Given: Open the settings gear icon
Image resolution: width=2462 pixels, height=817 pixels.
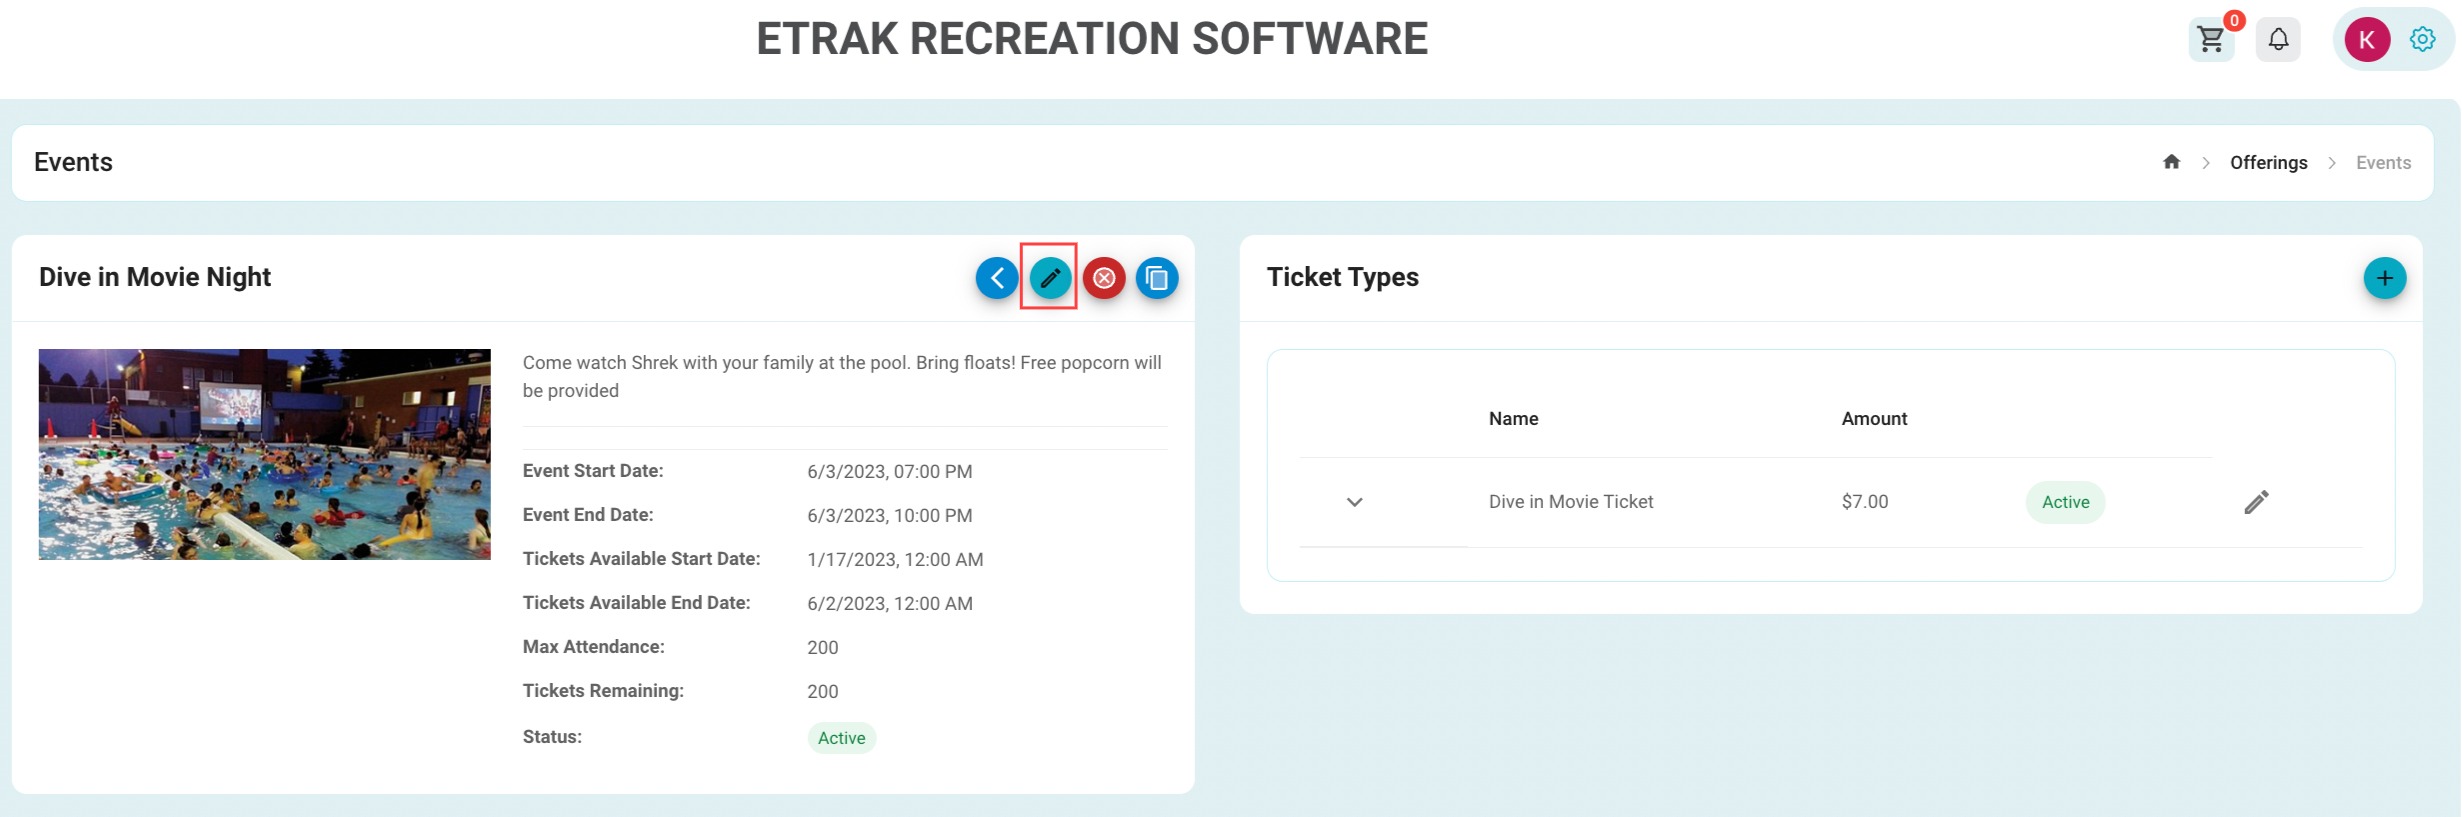Looking at the screenshot, I should 2422,40.
